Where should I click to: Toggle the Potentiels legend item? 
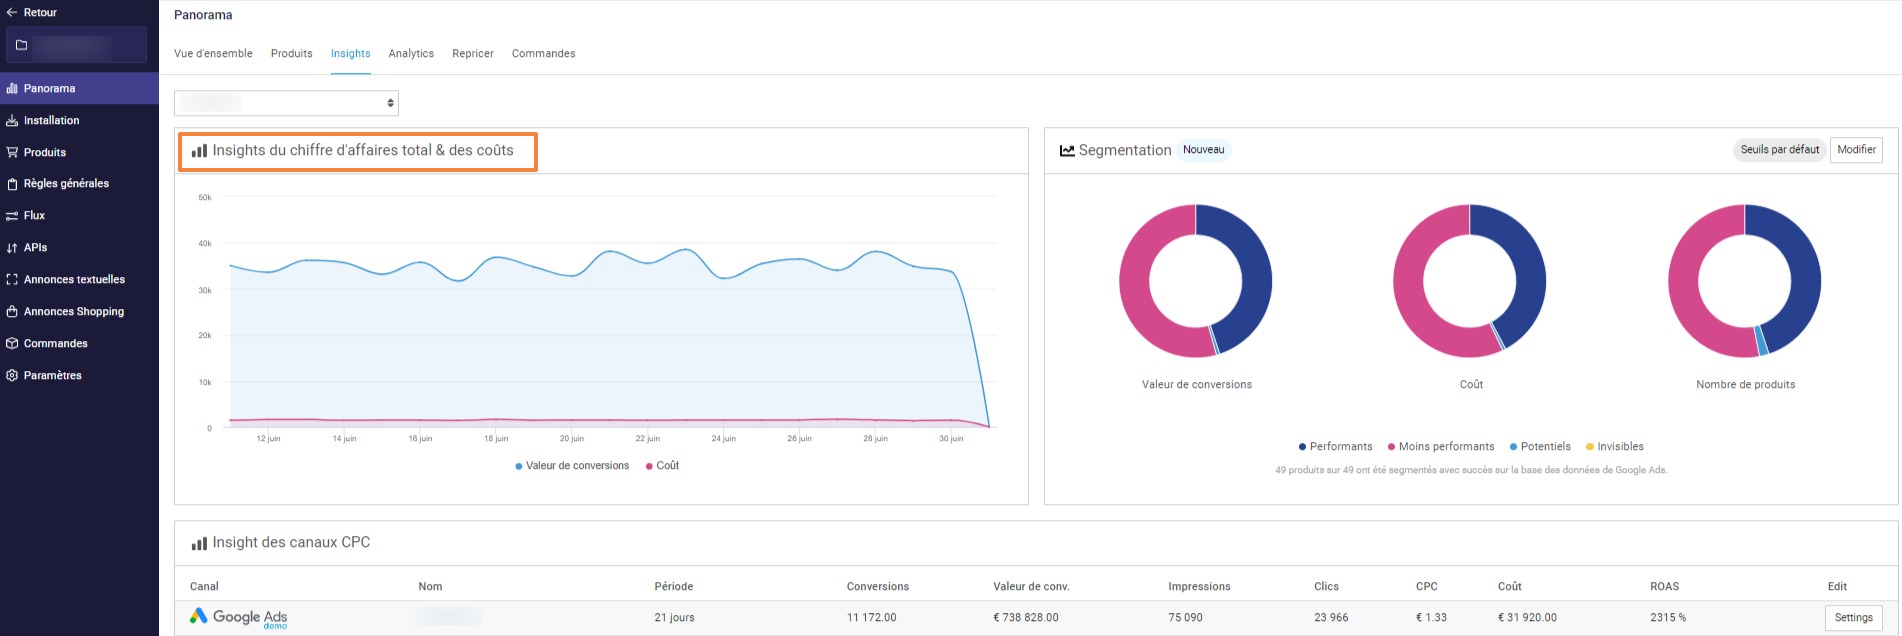click(x=1540, y=447)
